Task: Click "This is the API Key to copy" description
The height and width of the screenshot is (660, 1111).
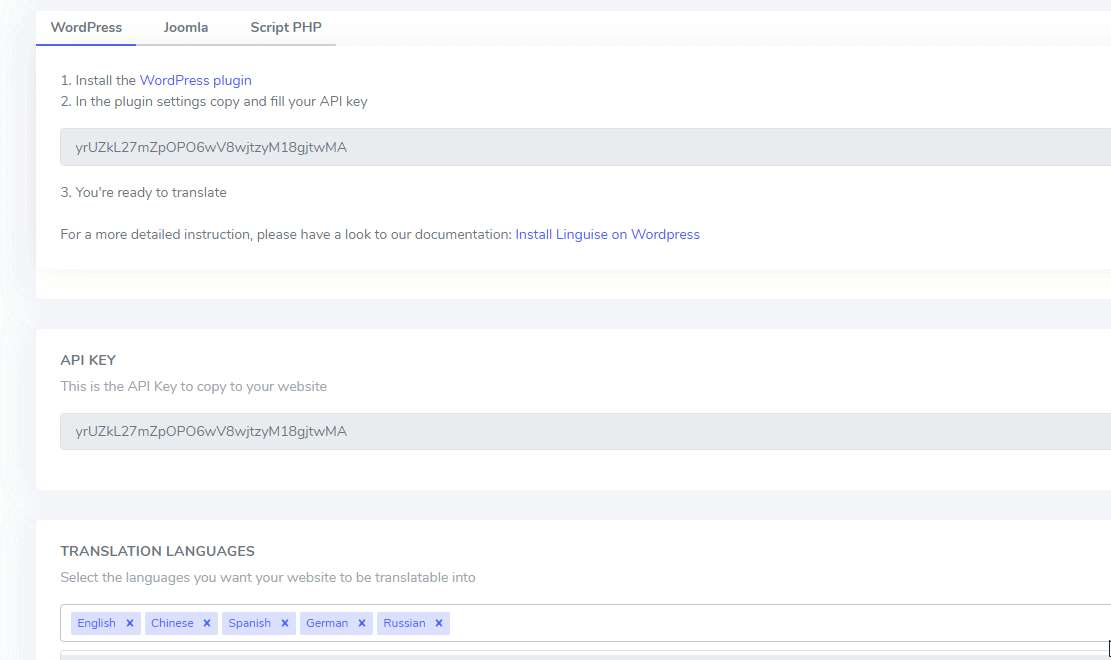Action: tap(193, 386)
